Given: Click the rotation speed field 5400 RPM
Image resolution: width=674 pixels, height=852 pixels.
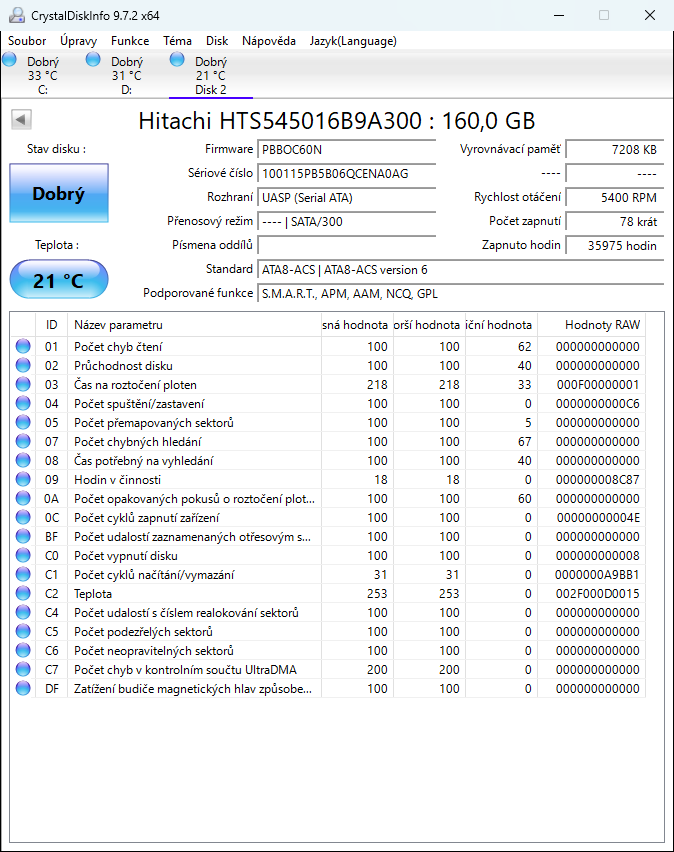Looking at the screenshot, I should point(614,197).
